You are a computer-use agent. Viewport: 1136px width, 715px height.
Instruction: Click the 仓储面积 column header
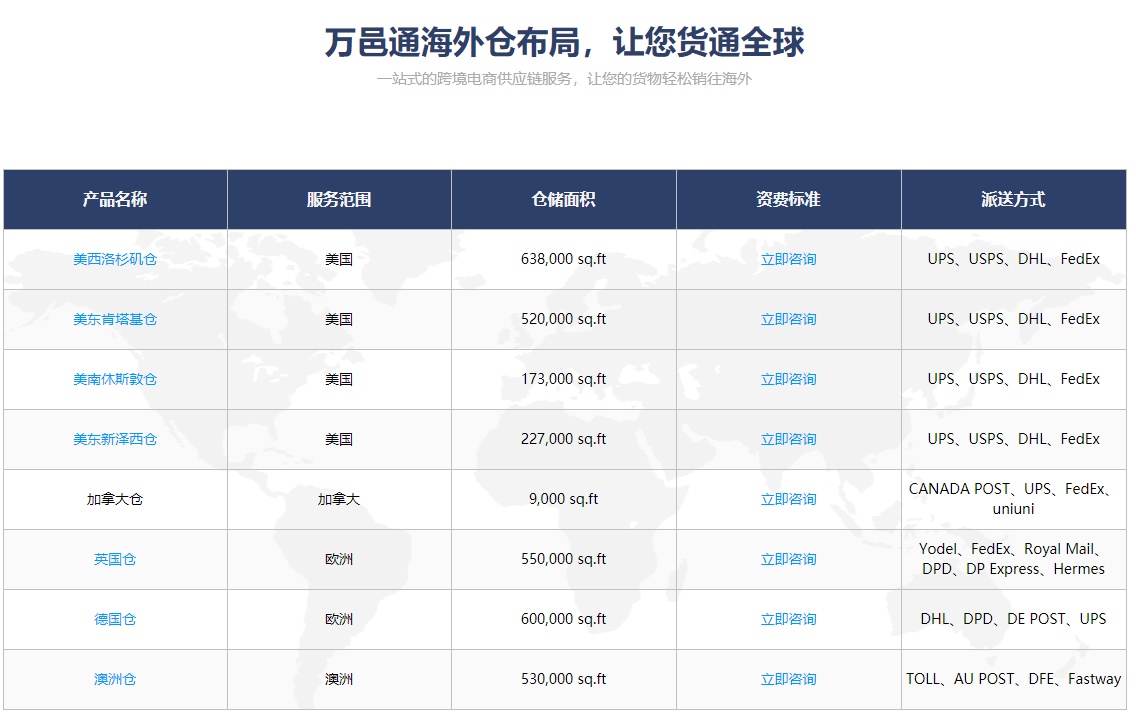pyautogui.click(x=564, y=199)
